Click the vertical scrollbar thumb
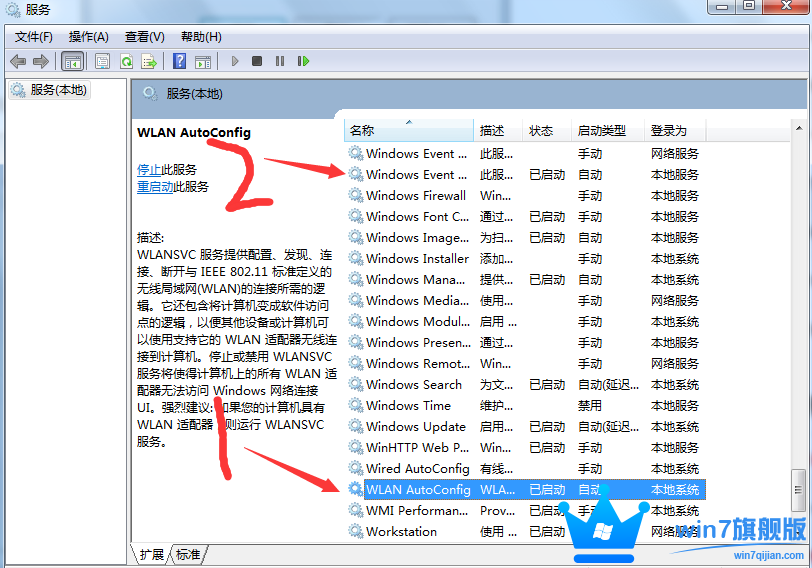 tap(799, 490)
